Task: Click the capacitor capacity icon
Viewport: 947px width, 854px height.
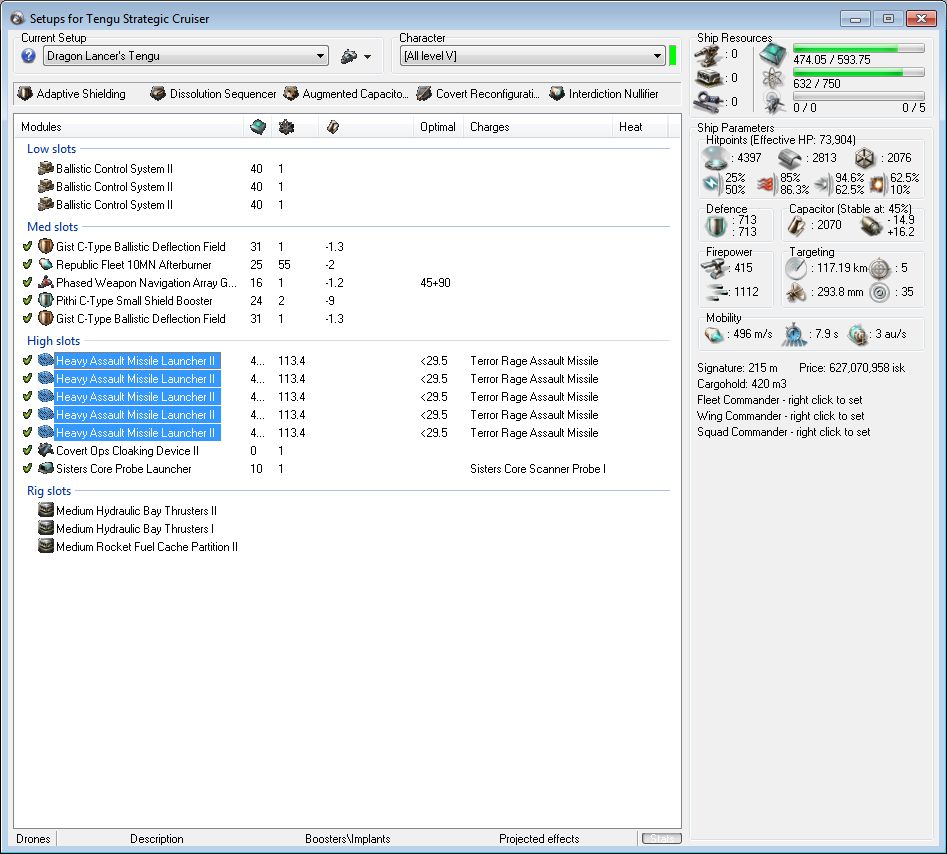Action: [x=797, y=225]
